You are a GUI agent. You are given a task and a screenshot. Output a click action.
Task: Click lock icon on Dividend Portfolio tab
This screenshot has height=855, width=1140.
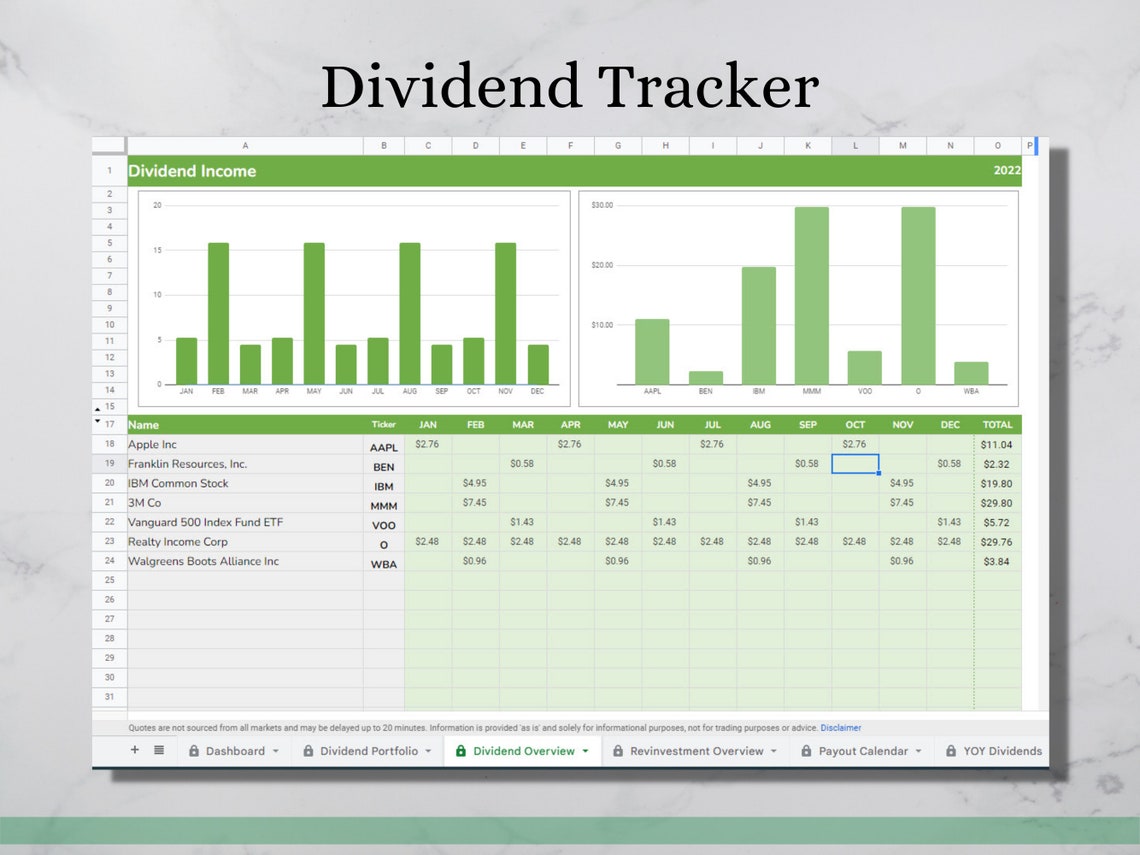(308, 750)
